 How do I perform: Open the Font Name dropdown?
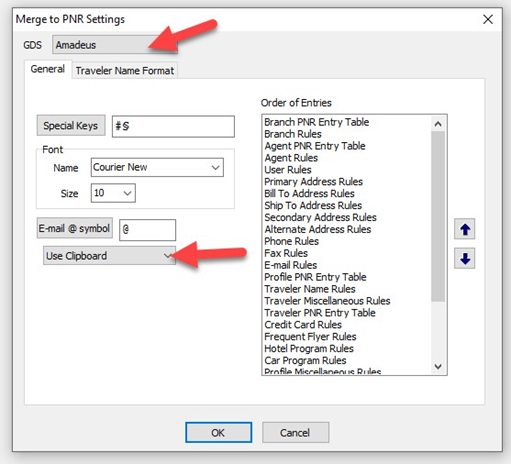157,167
